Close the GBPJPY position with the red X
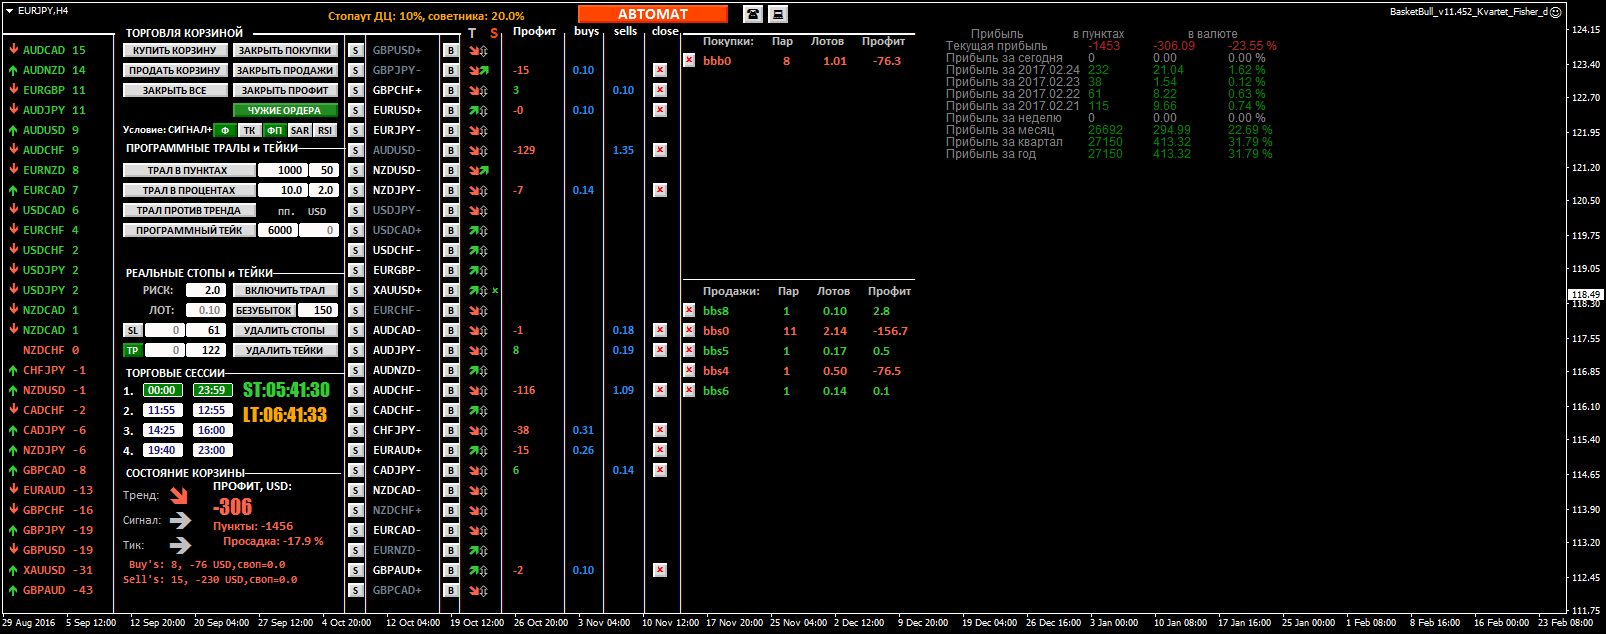 (x=659, y=70)
